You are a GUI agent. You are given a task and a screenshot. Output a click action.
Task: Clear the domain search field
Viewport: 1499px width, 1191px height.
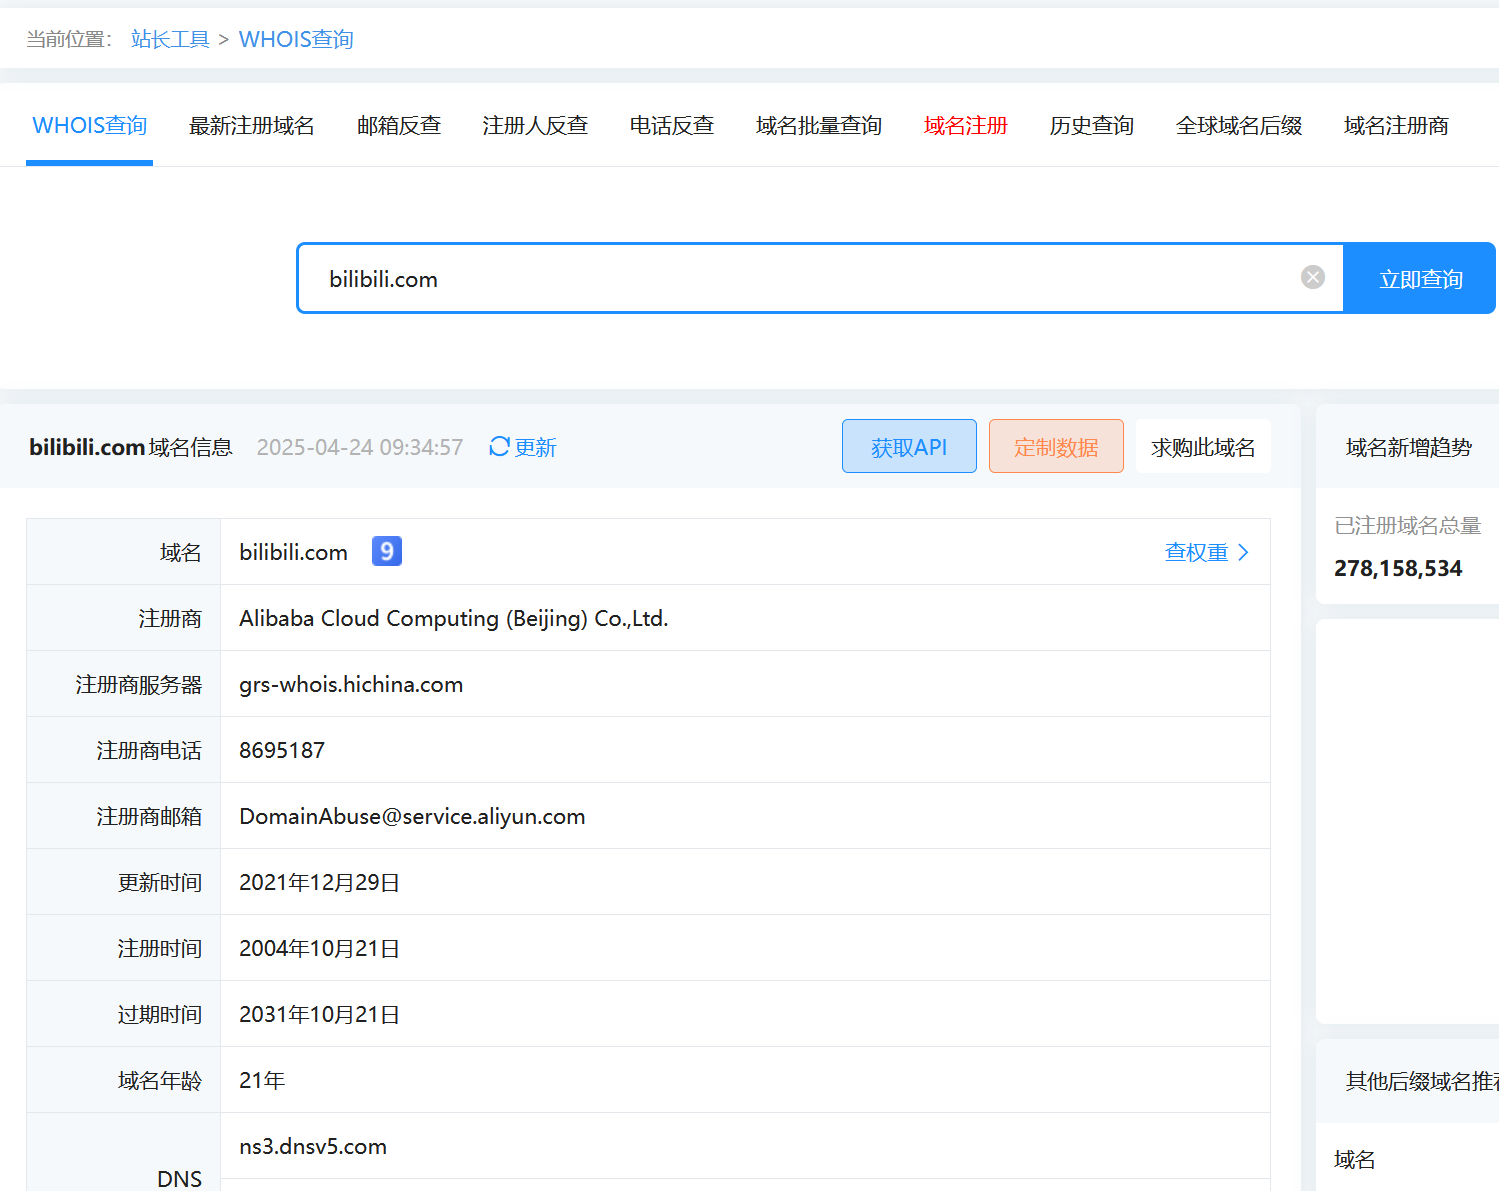coord(1313,277)
